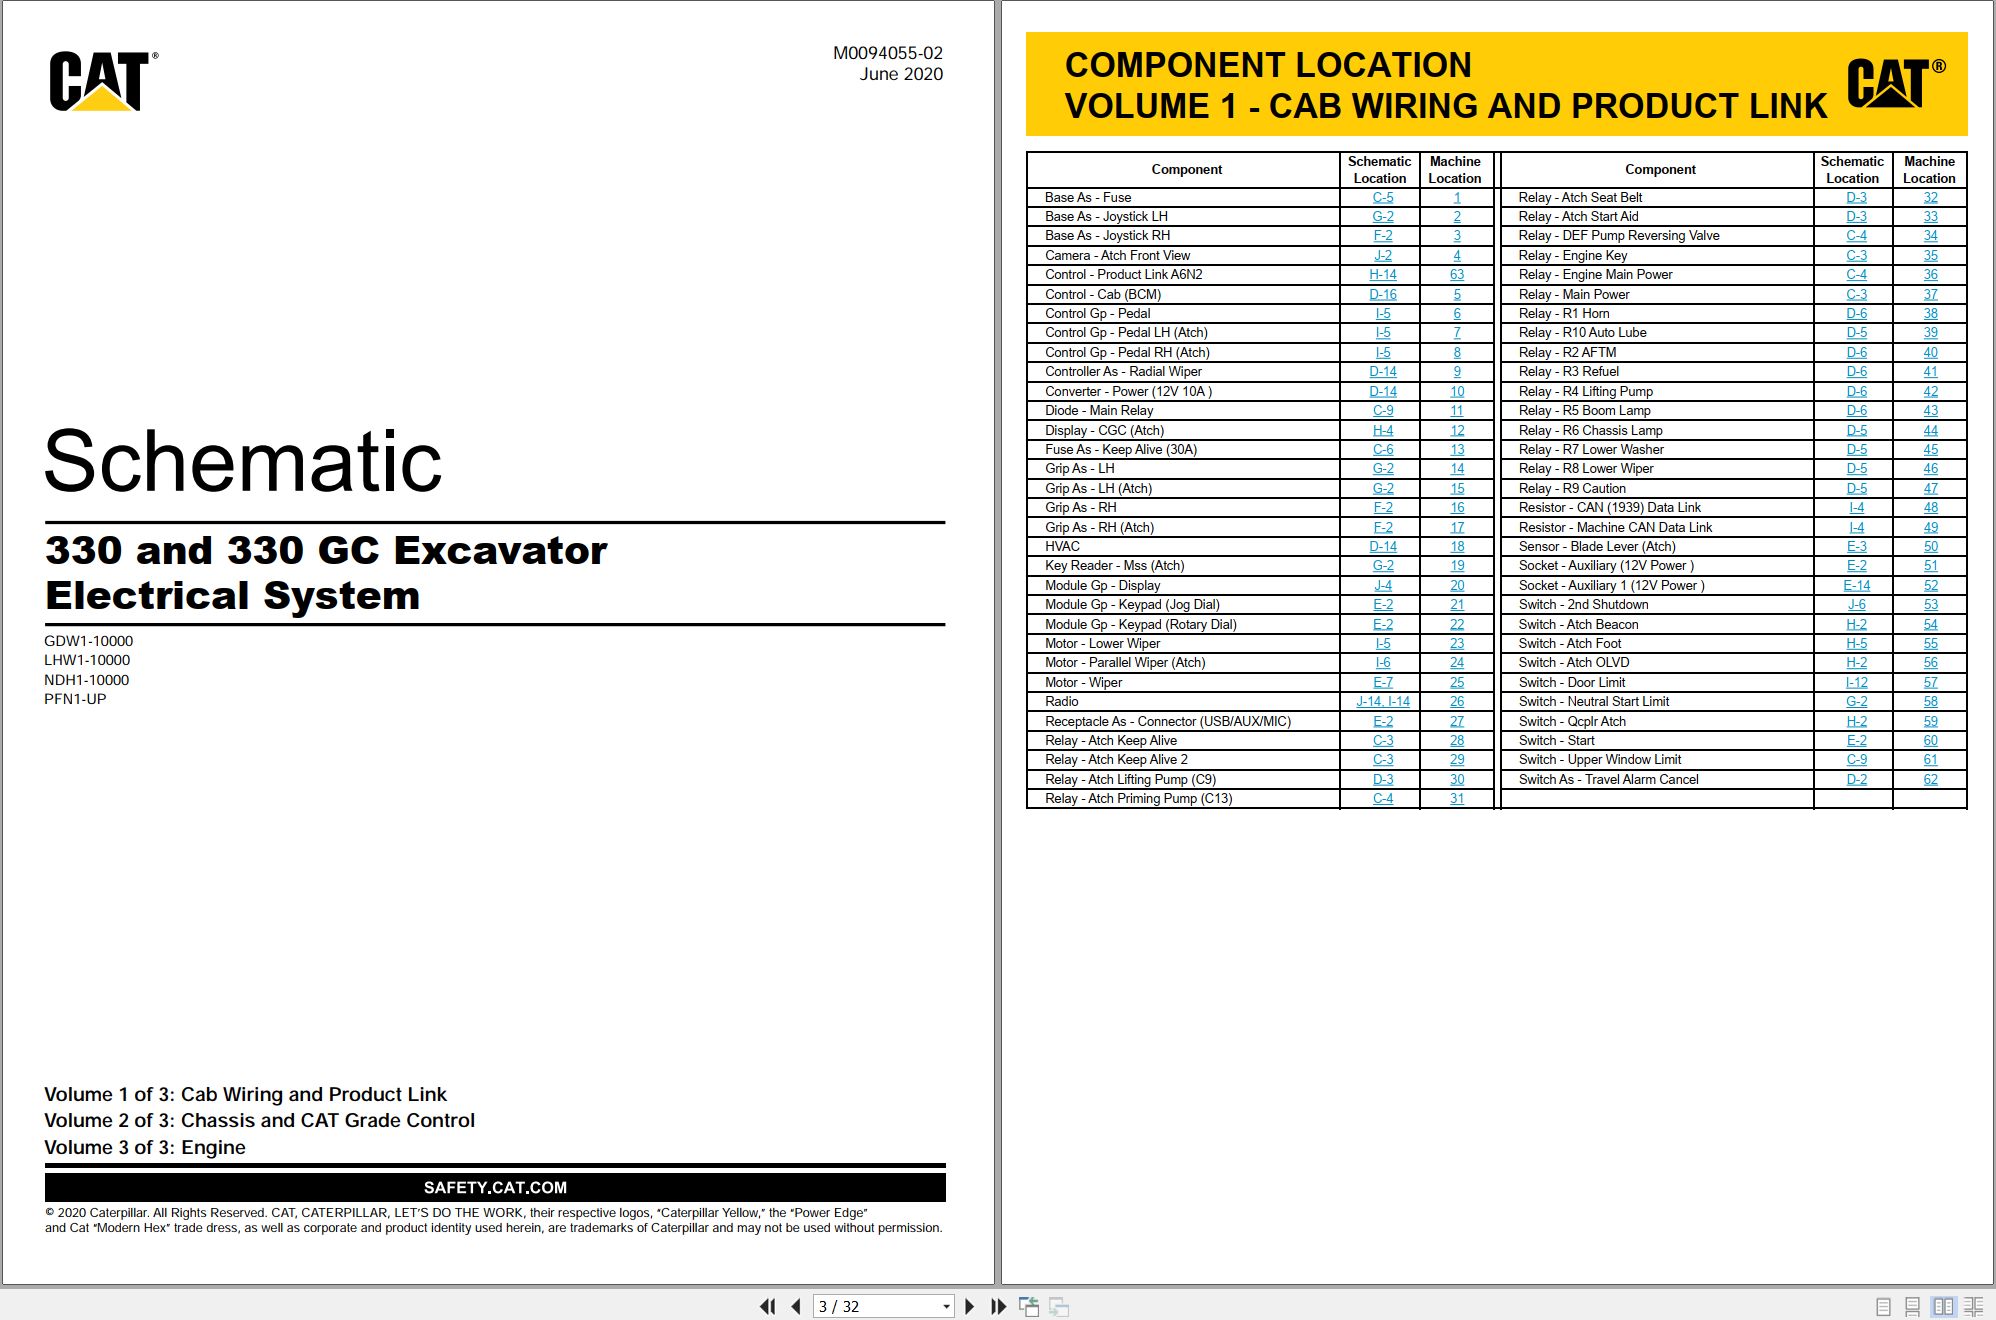The height and width of the screenshot is (1320, 1996).
Task: Click serial prefix GDW1-10000
Action: click(x=88, y=641)
